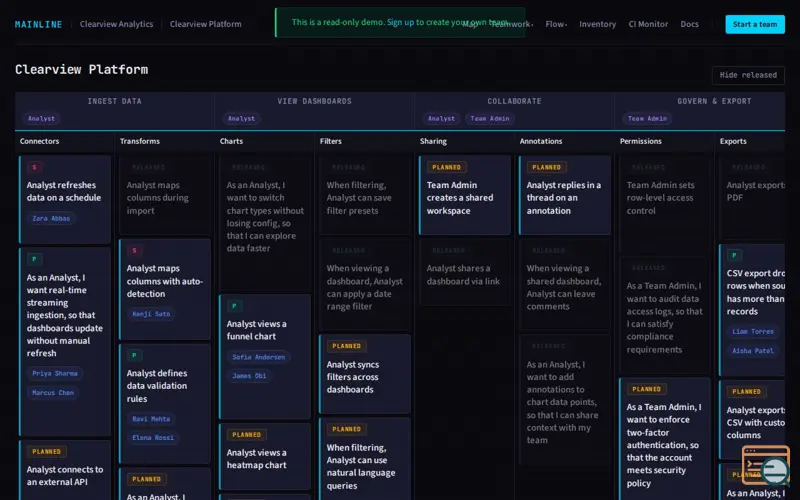
Task: Click the James Obi assignee tag
Action: point(249,376)
